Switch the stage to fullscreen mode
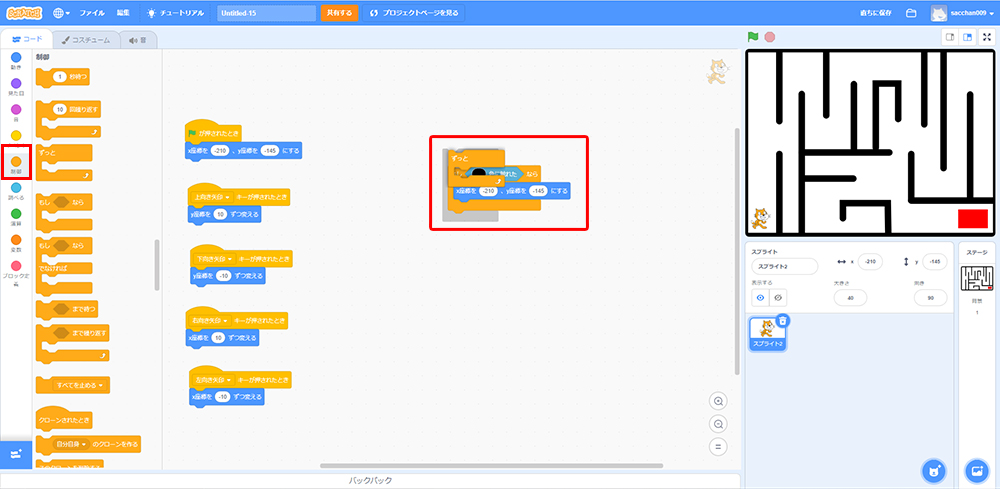This screenshot has width=1000, height=489. 987,37
